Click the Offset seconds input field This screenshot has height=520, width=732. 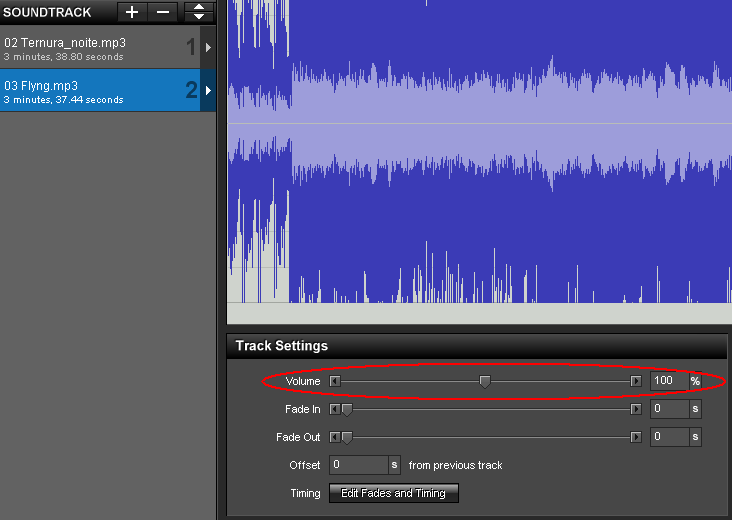357,465
